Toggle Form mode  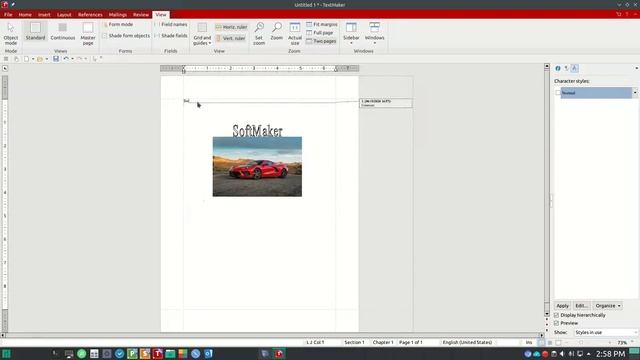(x=118, y=24)
